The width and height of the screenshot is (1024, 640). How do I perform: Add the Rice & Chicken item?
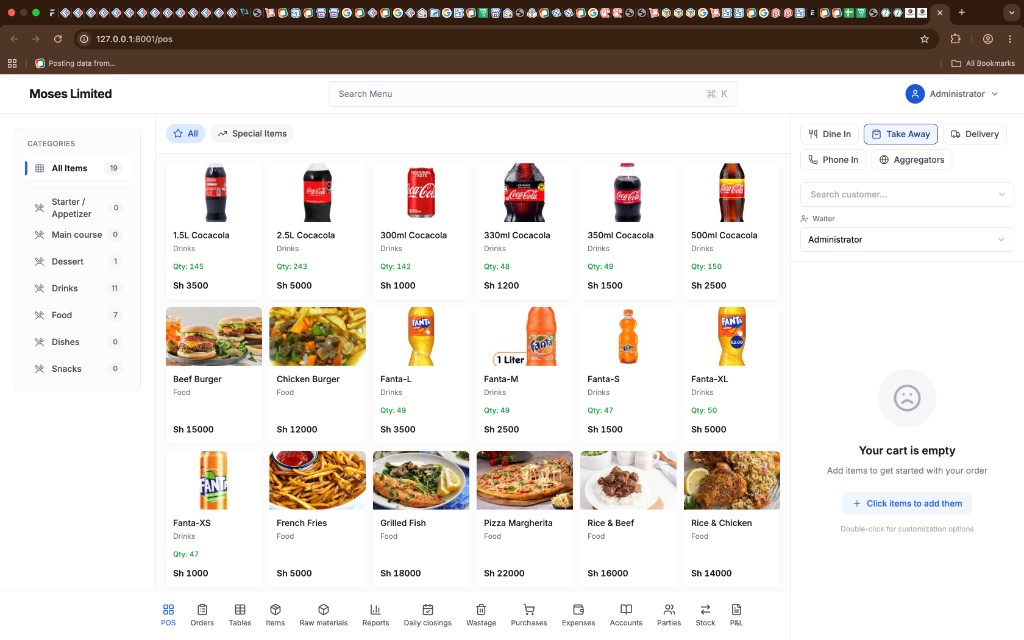pyautogui.click(x=731, y=519)
